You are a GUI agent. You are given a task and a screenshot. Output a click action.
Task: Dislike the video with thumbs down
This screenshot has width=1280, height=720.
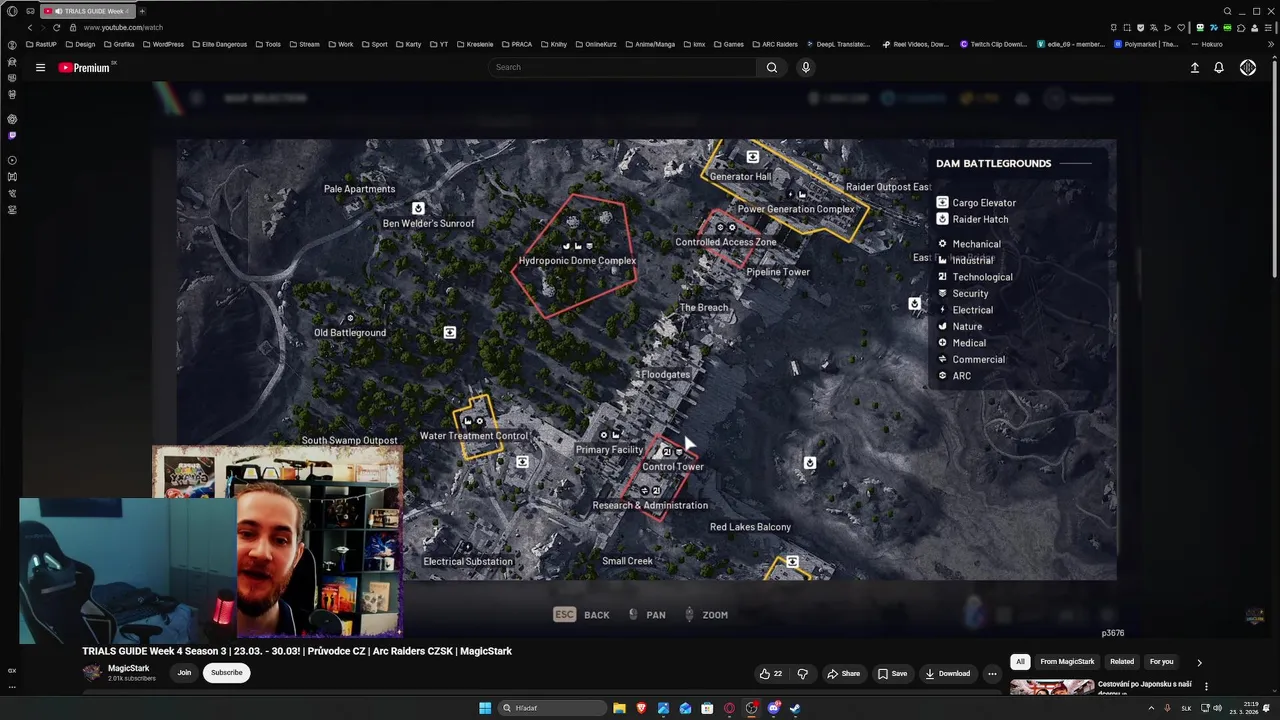(x=802, y=673)
